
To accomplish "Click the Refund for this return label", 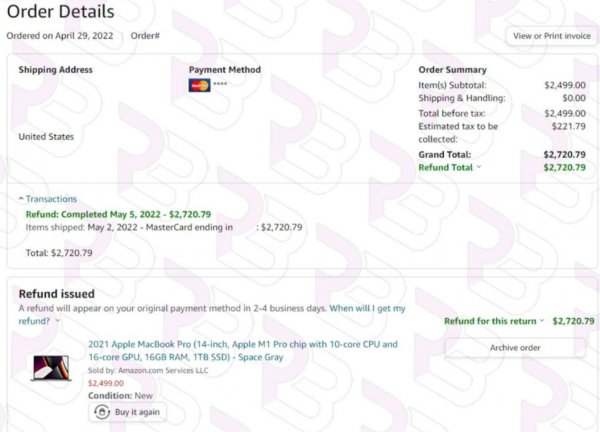I will tap(490, 321).
